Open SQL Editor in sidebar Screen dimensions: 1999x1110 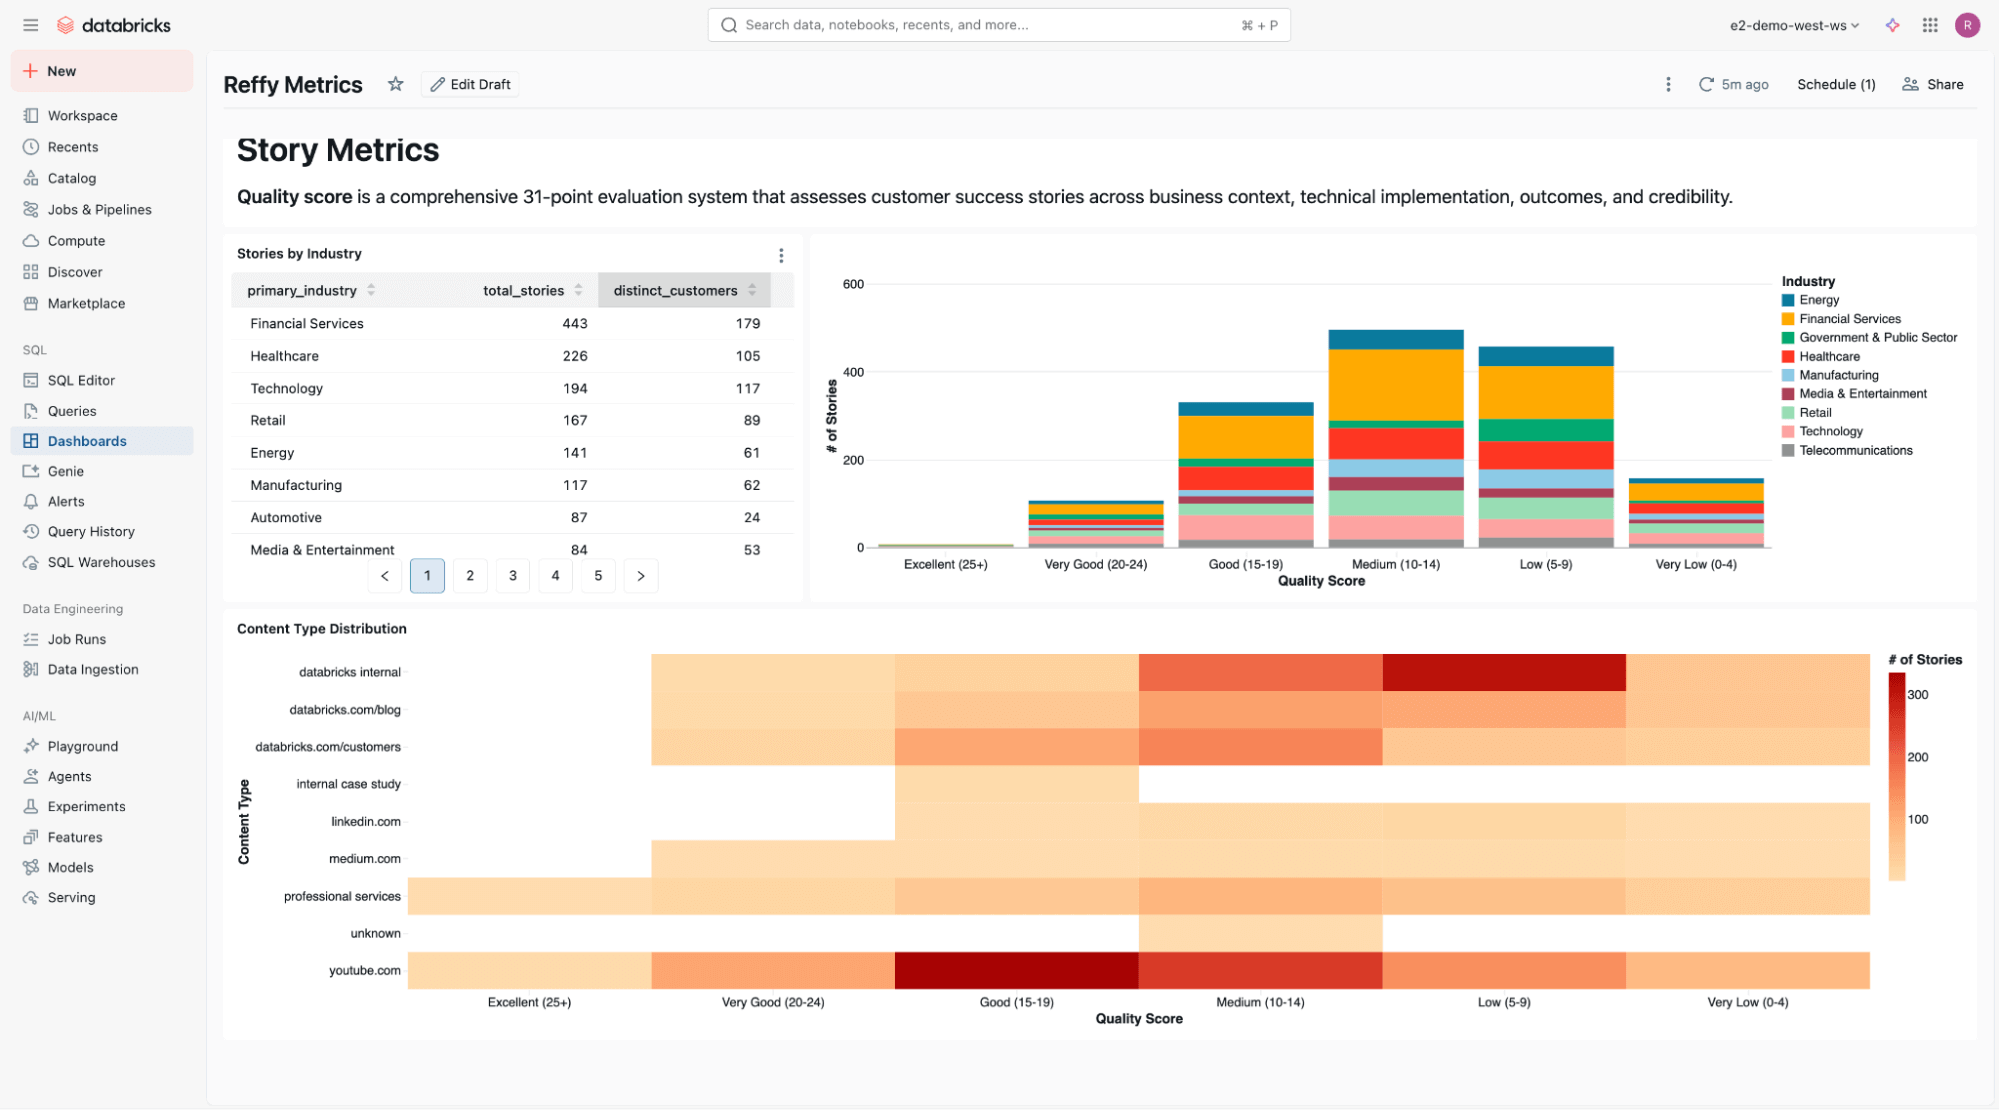coord(81,381)
